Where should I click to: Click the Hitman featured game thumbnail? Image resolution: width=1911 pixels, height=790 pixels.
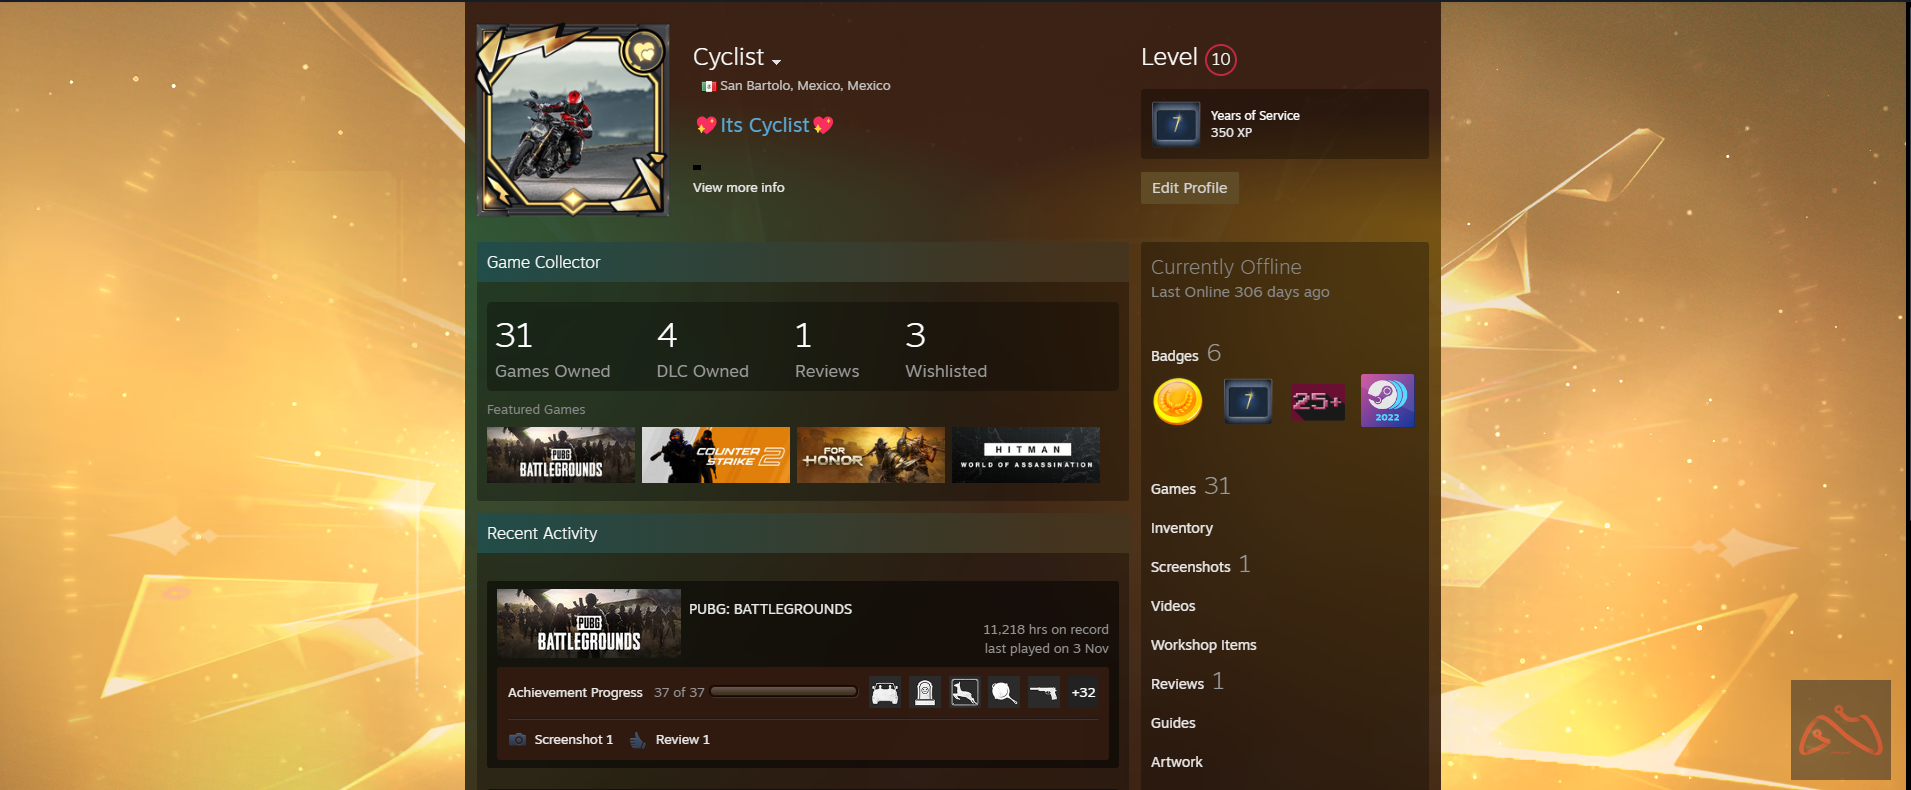point(1025,455)
